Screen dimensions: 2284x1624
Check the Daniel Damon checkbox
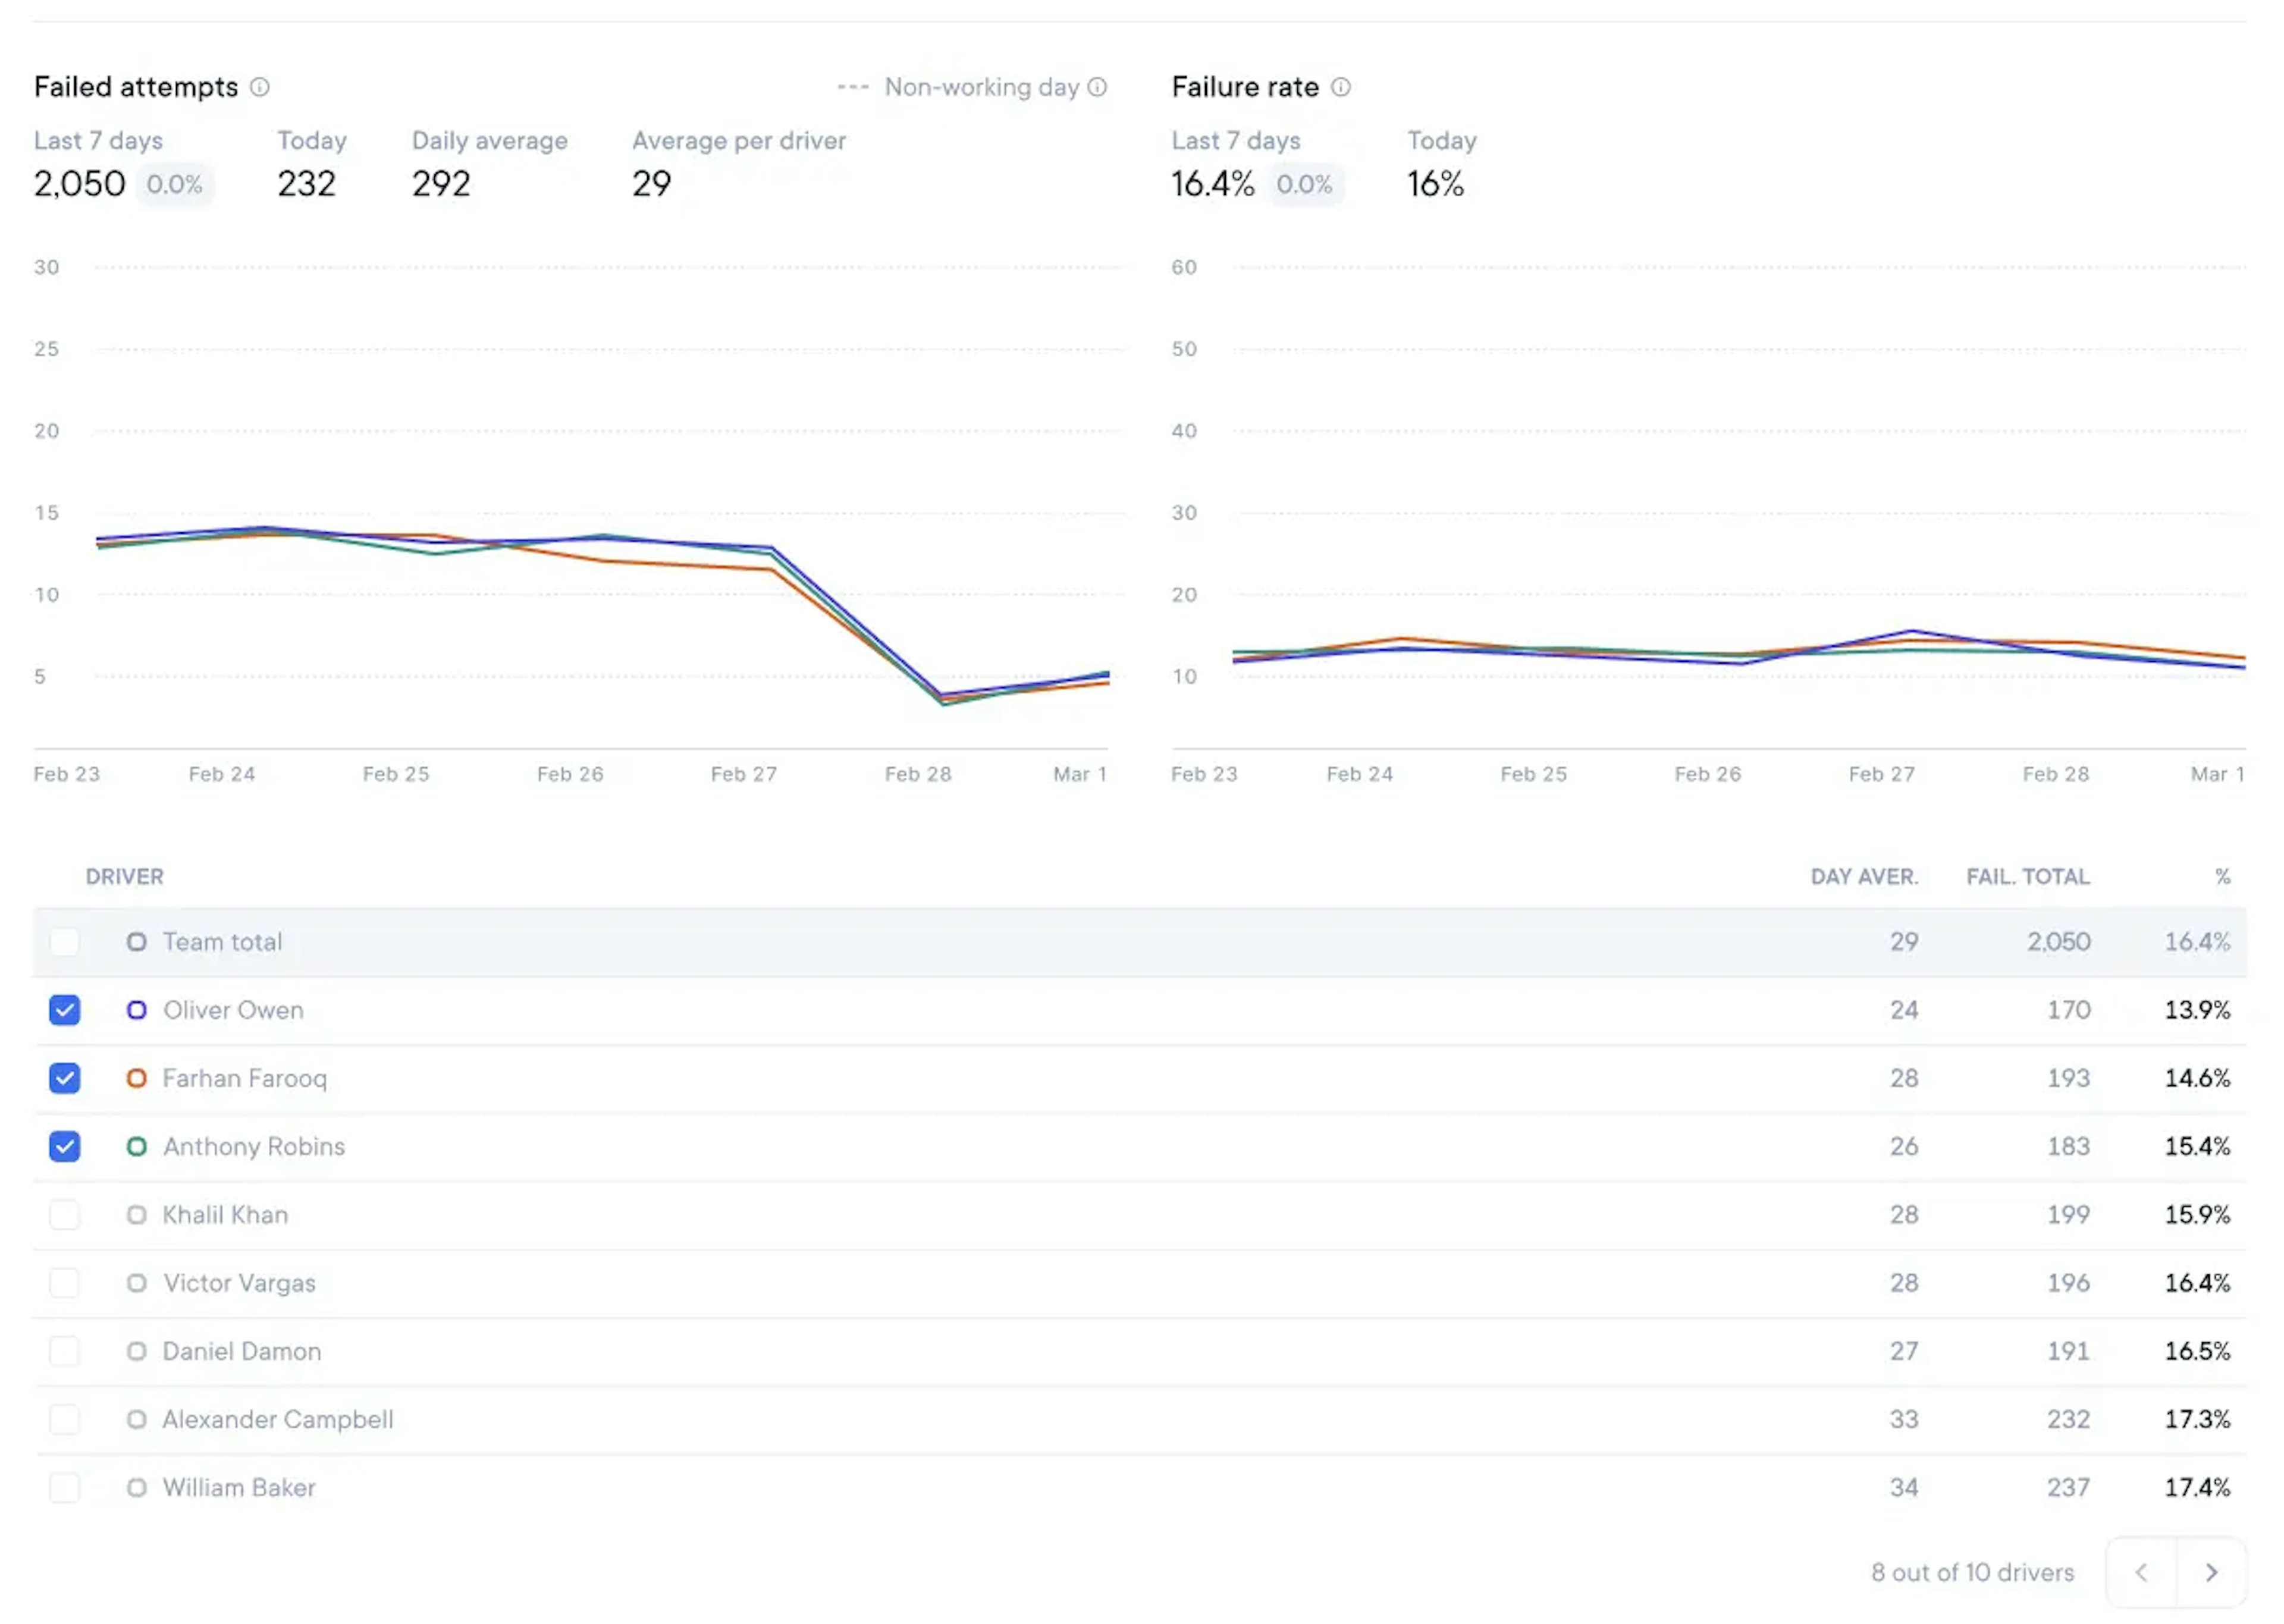click(x=65, y=1351)
